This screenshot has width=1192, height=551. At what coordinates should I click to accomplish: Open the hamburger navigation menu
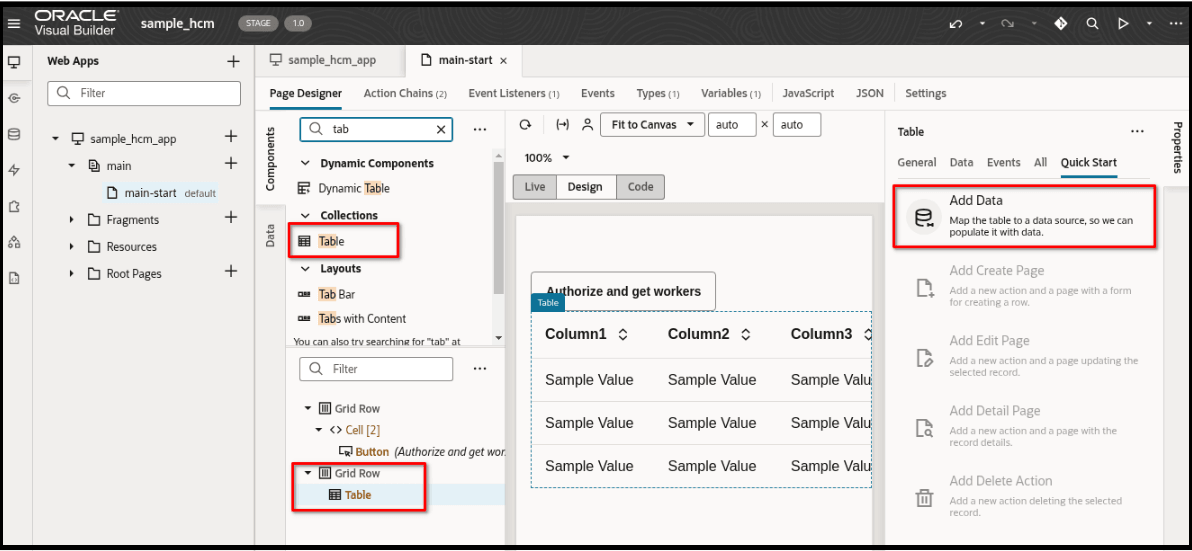[14, 24]
